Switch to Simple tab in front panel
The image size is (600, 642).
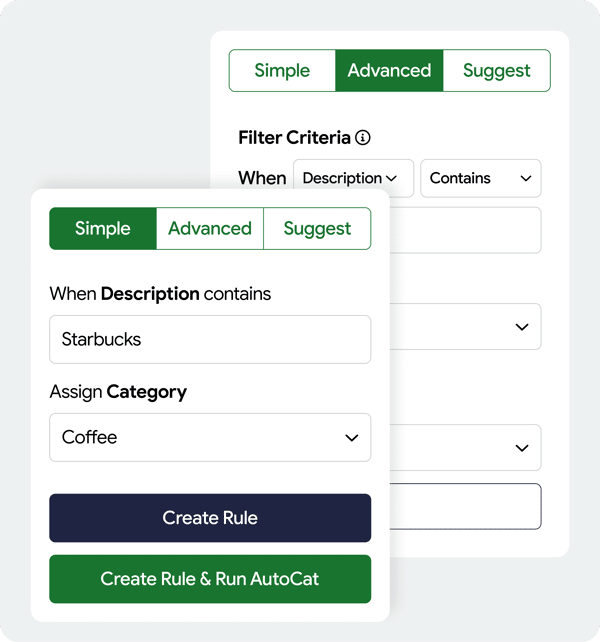pyautogui.click(x=103, y=228)
